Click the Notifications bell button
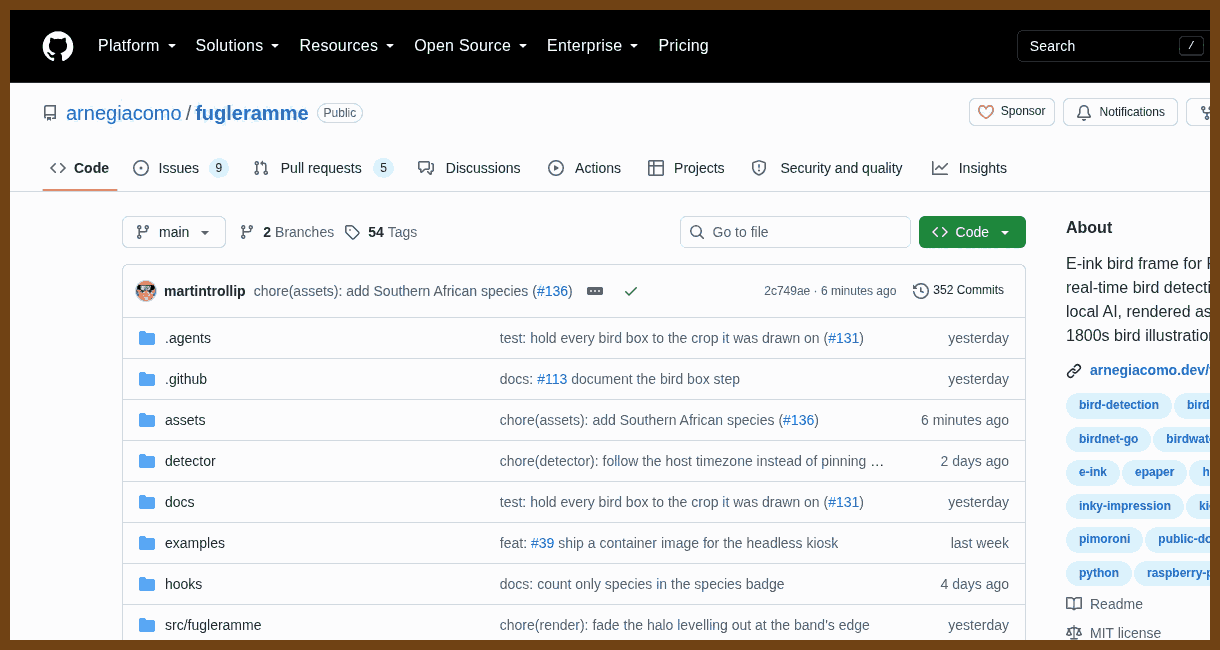This screenshot has width=1220, height=650. (x=1120, y=112)
